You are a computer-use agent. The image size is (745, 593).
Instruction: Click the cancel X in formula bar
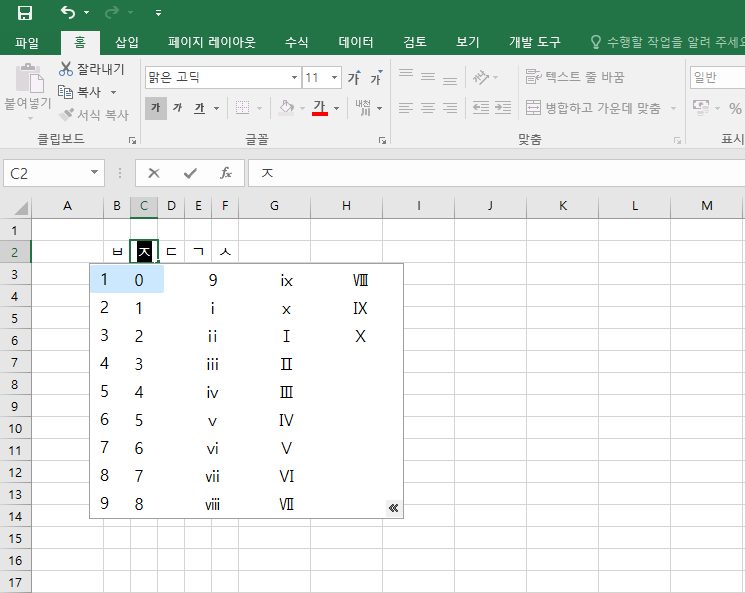[x=153, y=173]
